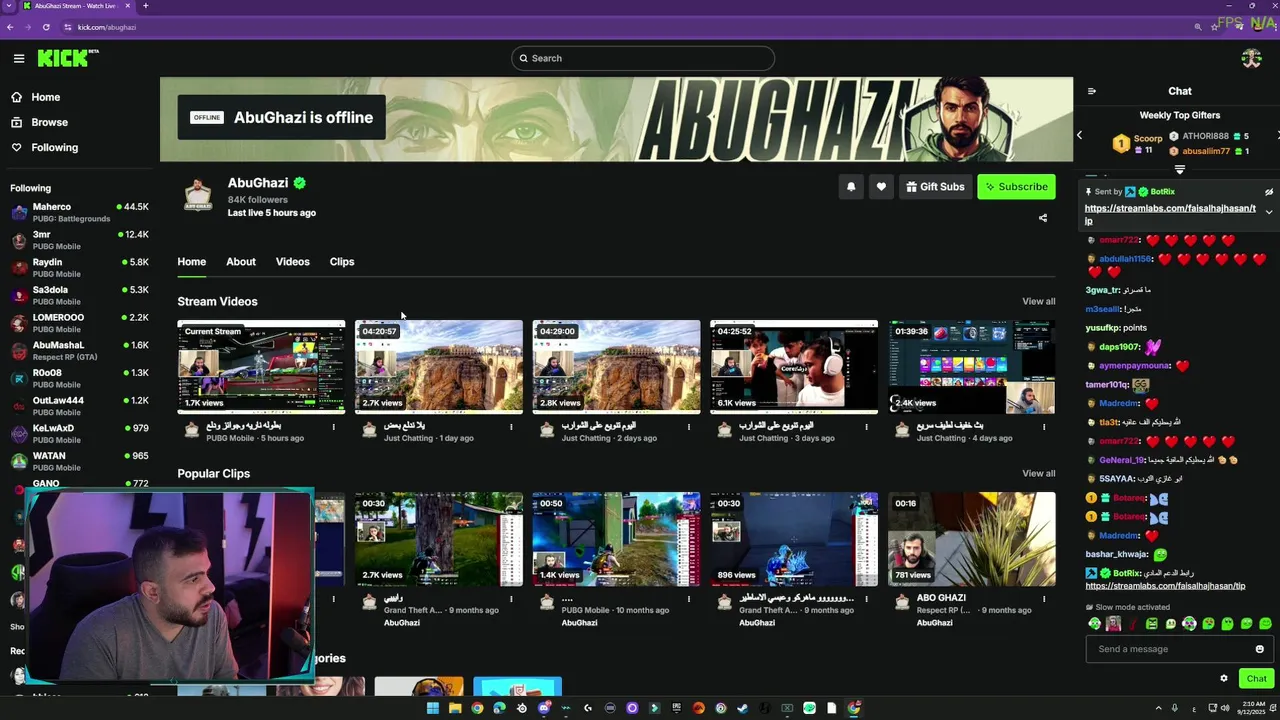Open the 04:20:57 stream video thumbnail
1280x720 pixels.
439,367
